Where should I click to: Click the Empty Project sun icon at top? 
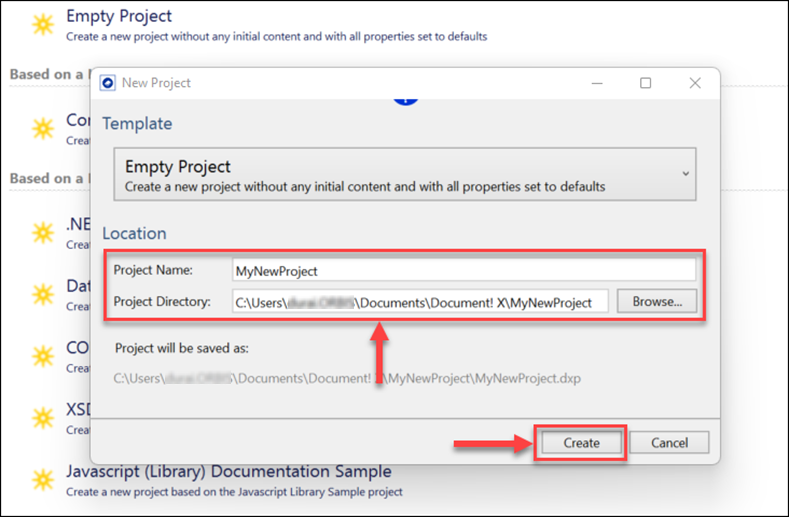pyautogui.click(x=42, y=25)
